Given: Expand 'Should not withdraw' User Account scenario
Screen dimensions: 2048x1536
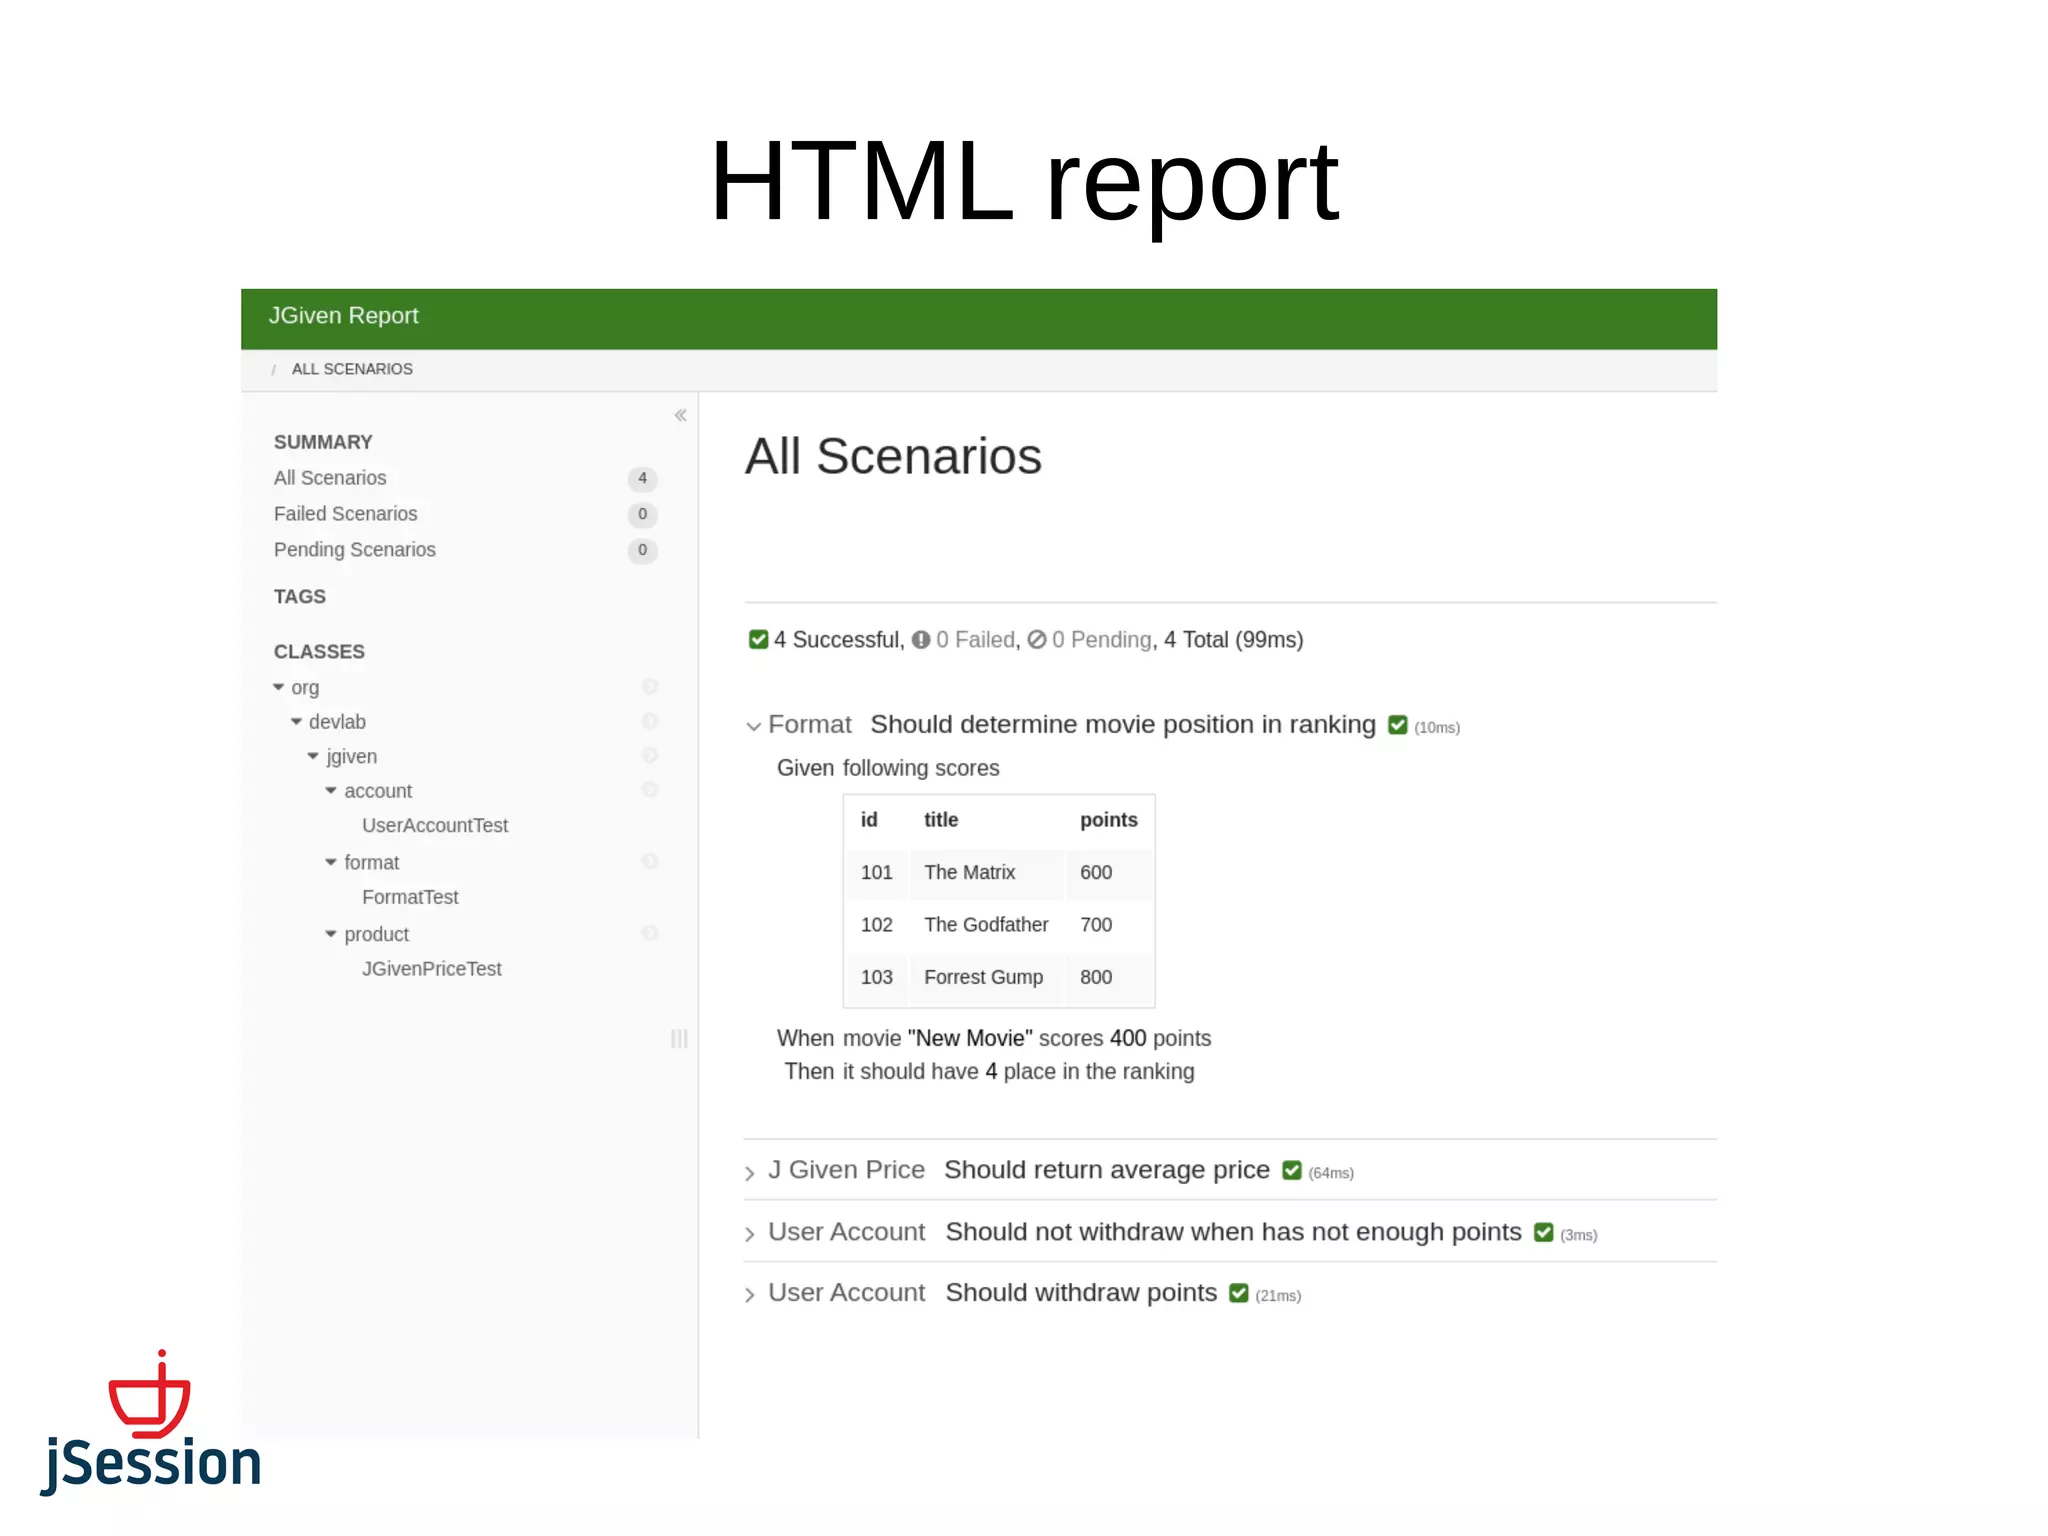Looking at the screenshot, I should [x=750, y=1235].
